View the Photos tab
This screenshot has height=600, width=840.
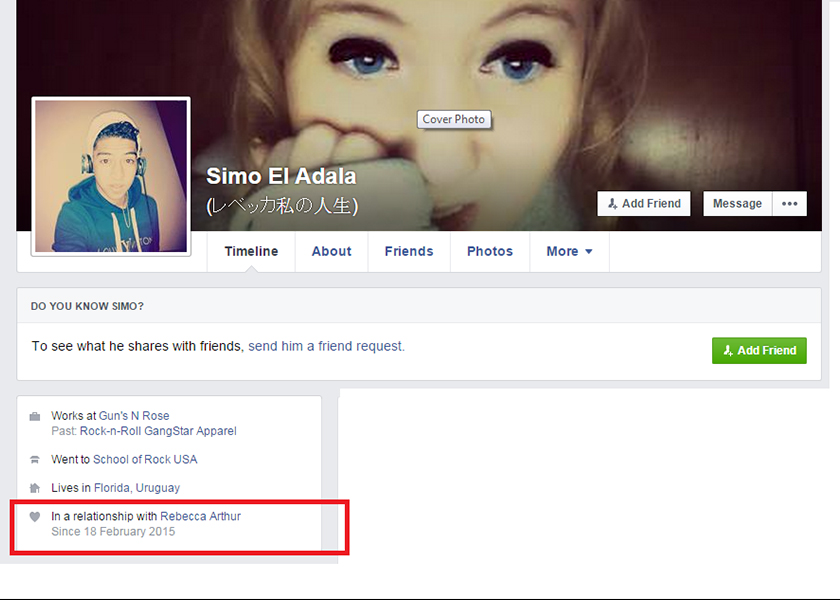tap(489, 252)
